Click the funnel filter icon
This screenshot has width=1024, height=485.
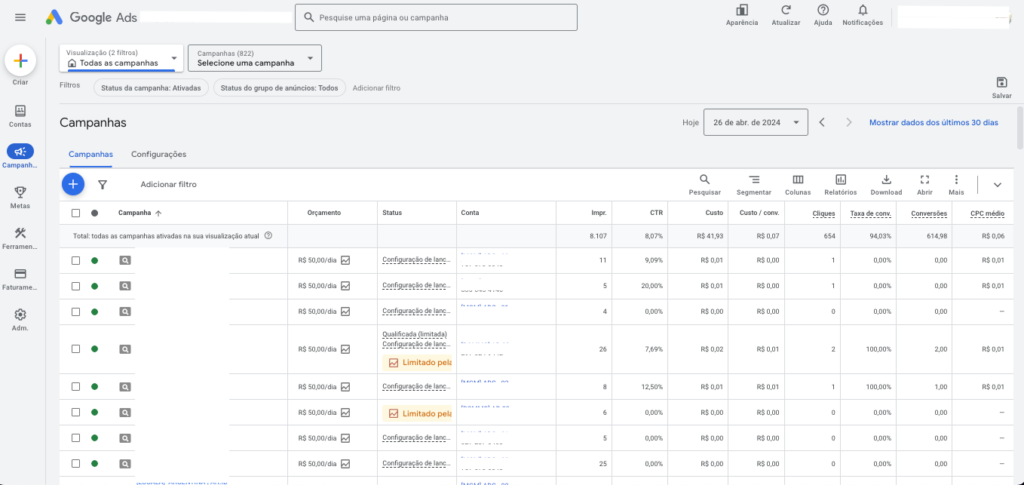pyautogui.click(x=103, y=185)
